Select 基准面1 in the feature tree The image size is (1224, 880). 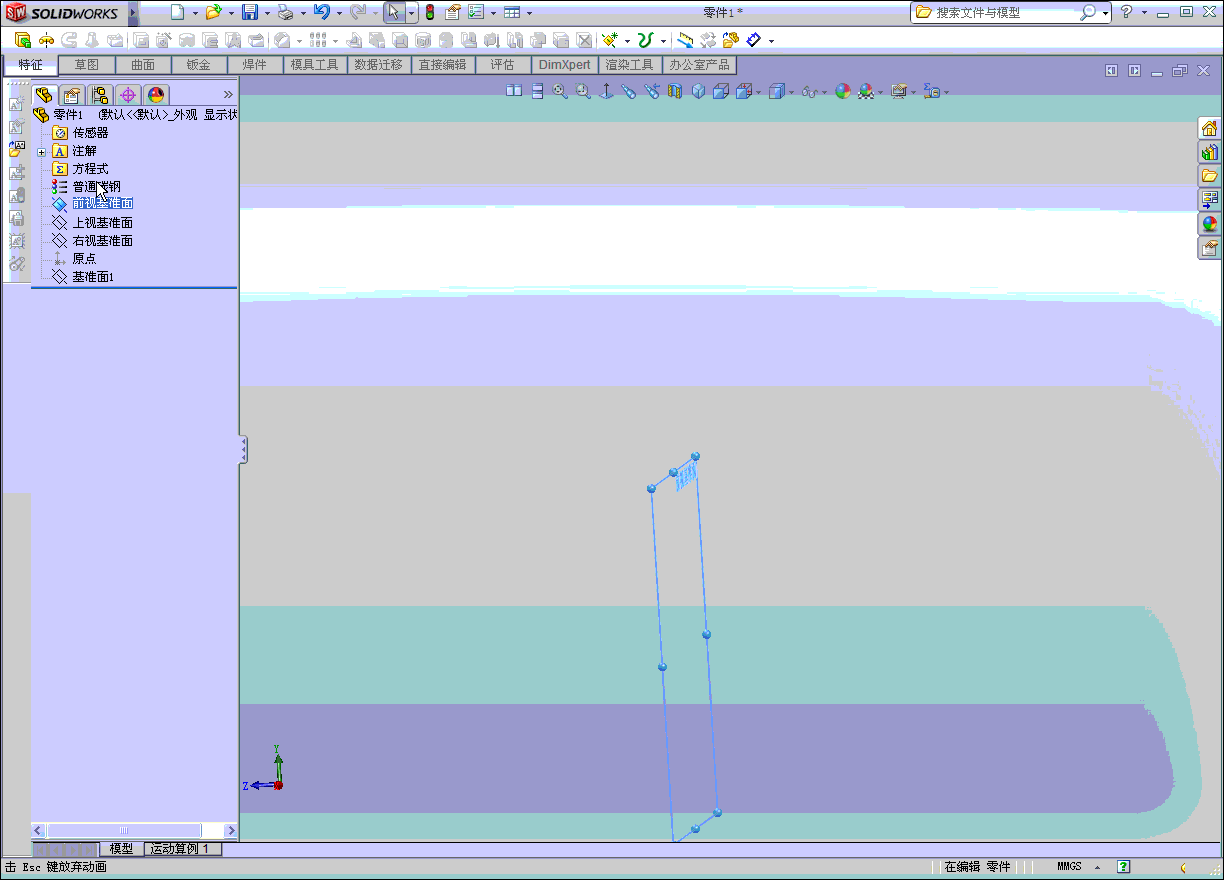93,277
